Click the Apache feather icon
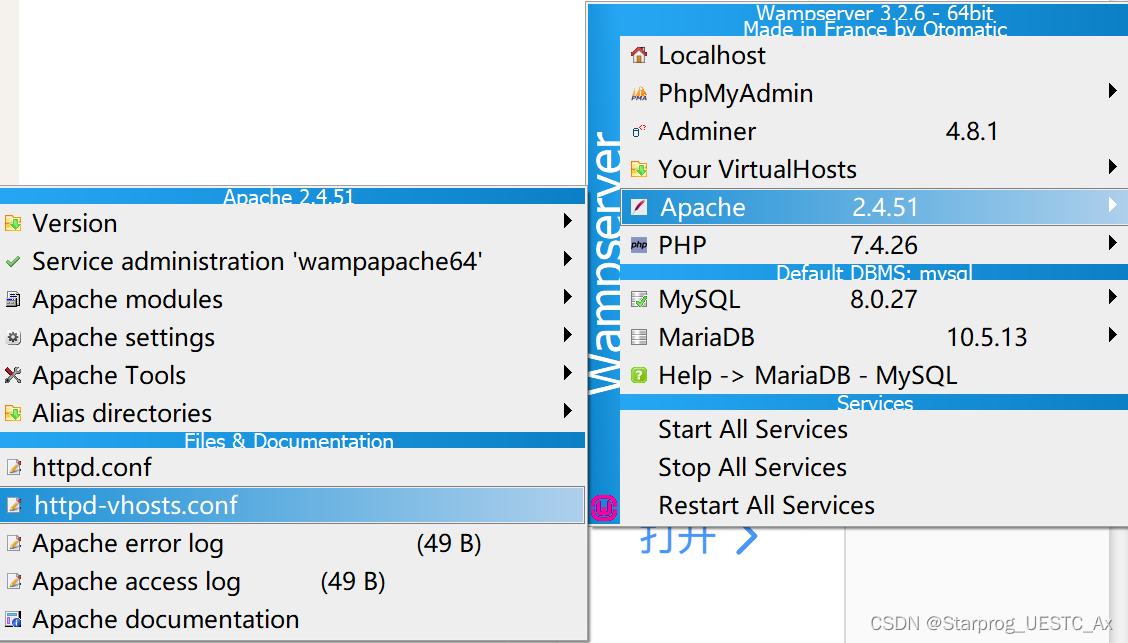The width and height of the screenshot is (1128, 643). 639,207
